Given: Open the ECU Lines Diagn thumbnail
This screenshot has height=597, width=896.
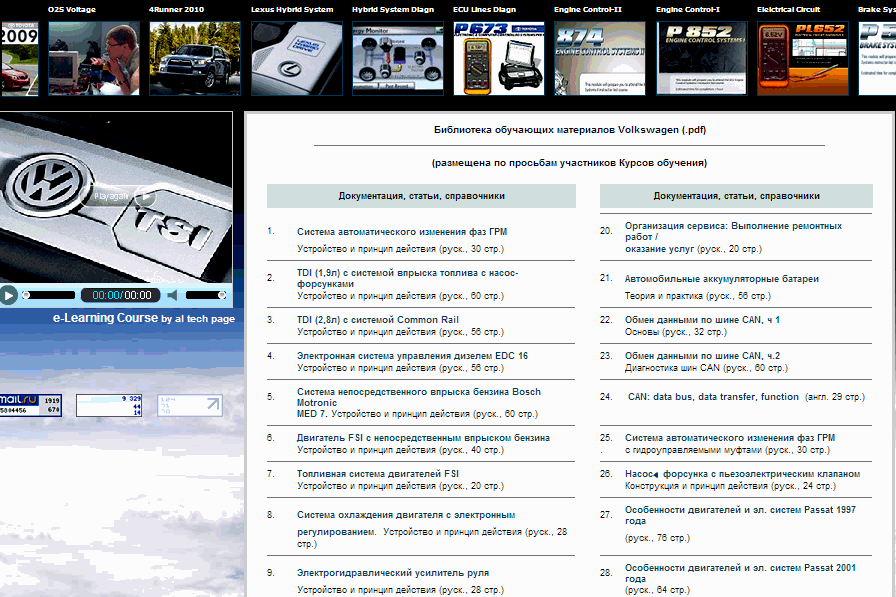Looking at the screenshot, I should tap(499, 58).
